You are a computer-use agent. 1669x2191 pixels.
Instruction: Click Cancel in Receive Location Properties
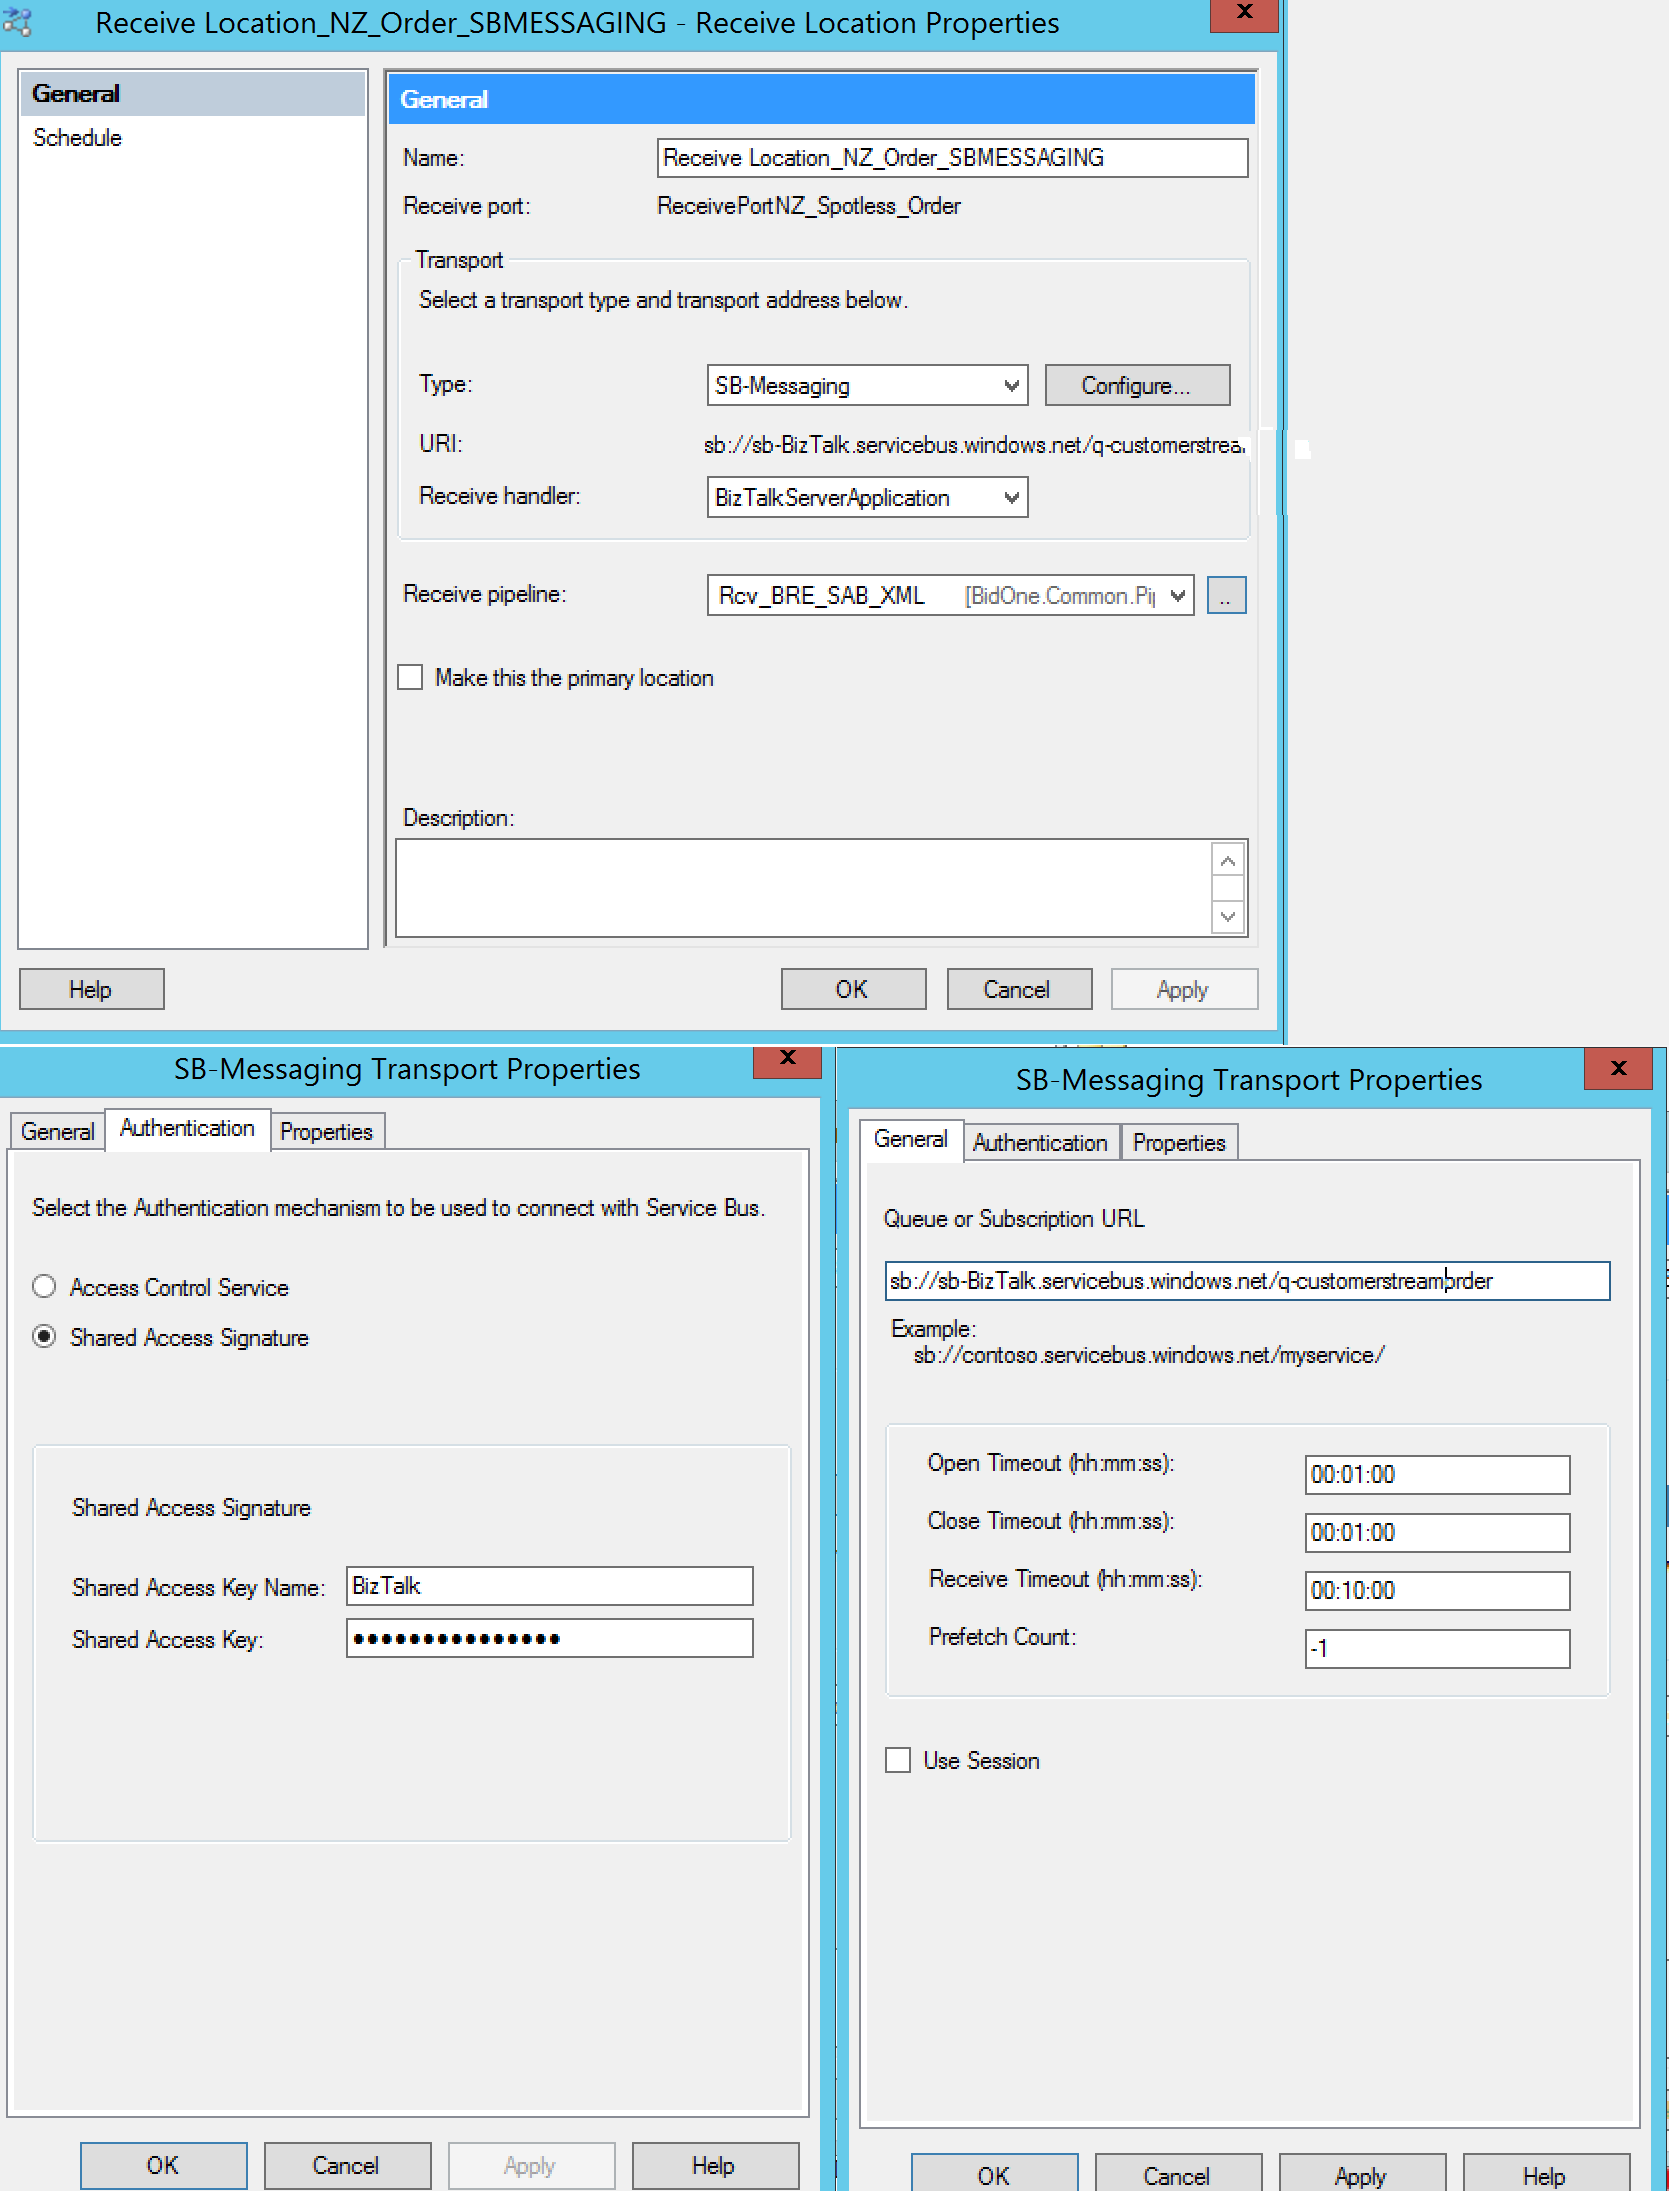(1018, 989)
